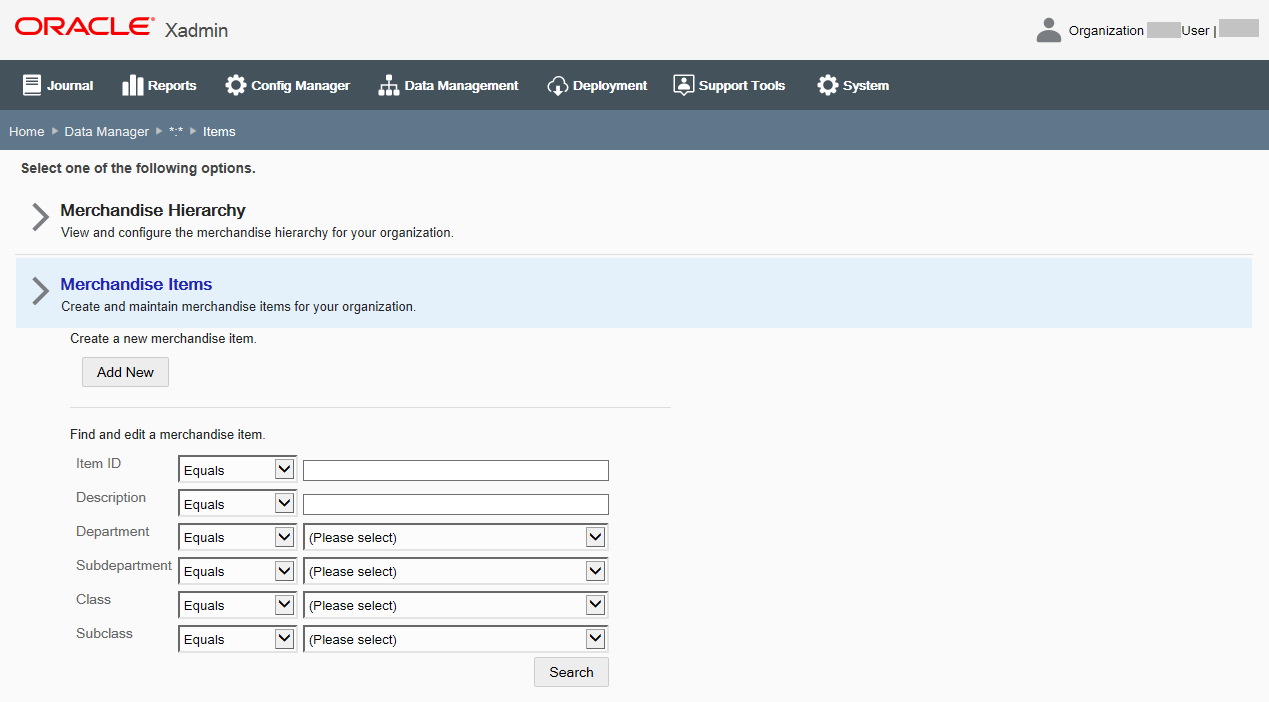Image resolution: width=1269 pixels, height=702 pixels.
Task: Open Subclass (Please select) value dropdown
Action: (456, 639)
